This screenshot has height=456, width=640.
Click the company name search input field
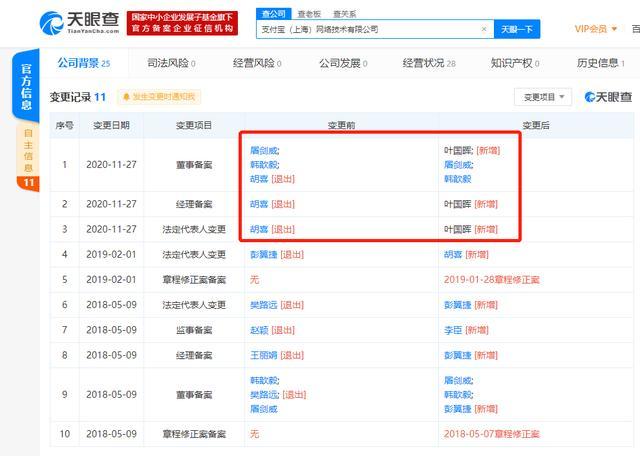pyautogui.click(x=370, y=30)
